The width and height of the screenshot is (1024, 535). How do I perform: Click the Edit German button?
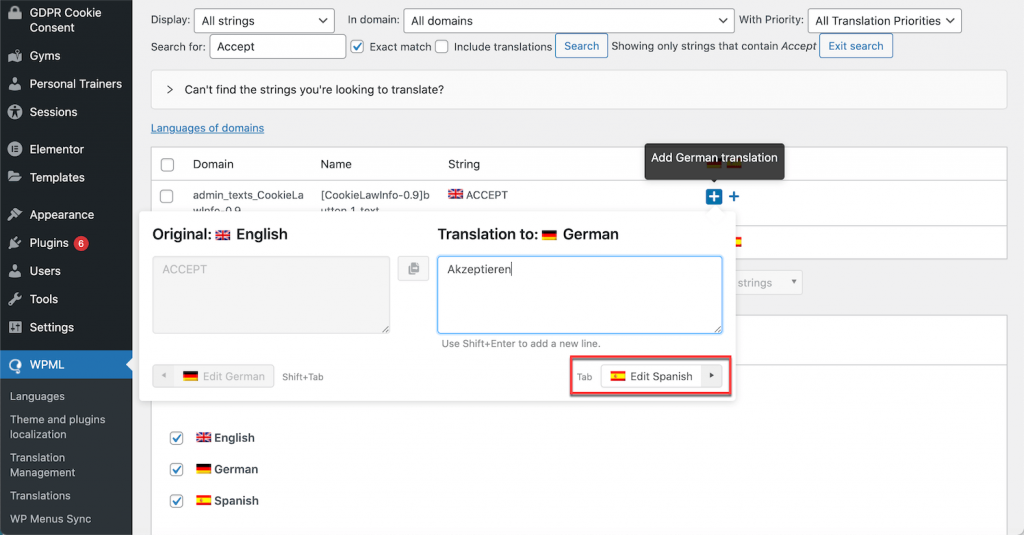[x=225, y=376]
